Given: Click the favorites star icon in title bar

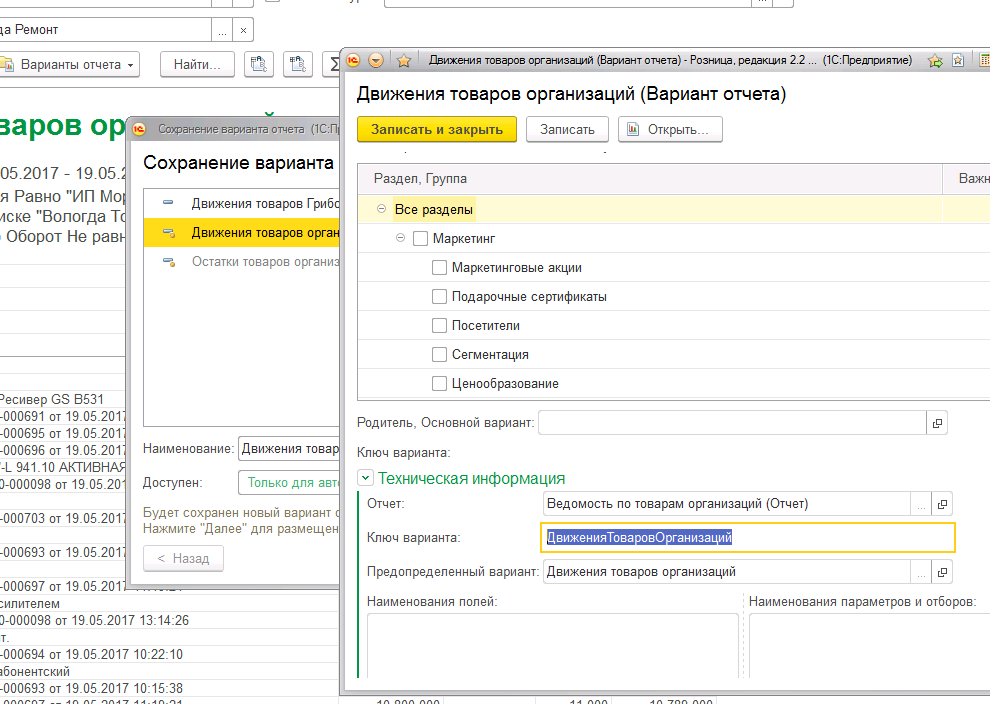Looking at the screenshot, I should [404, 61].
